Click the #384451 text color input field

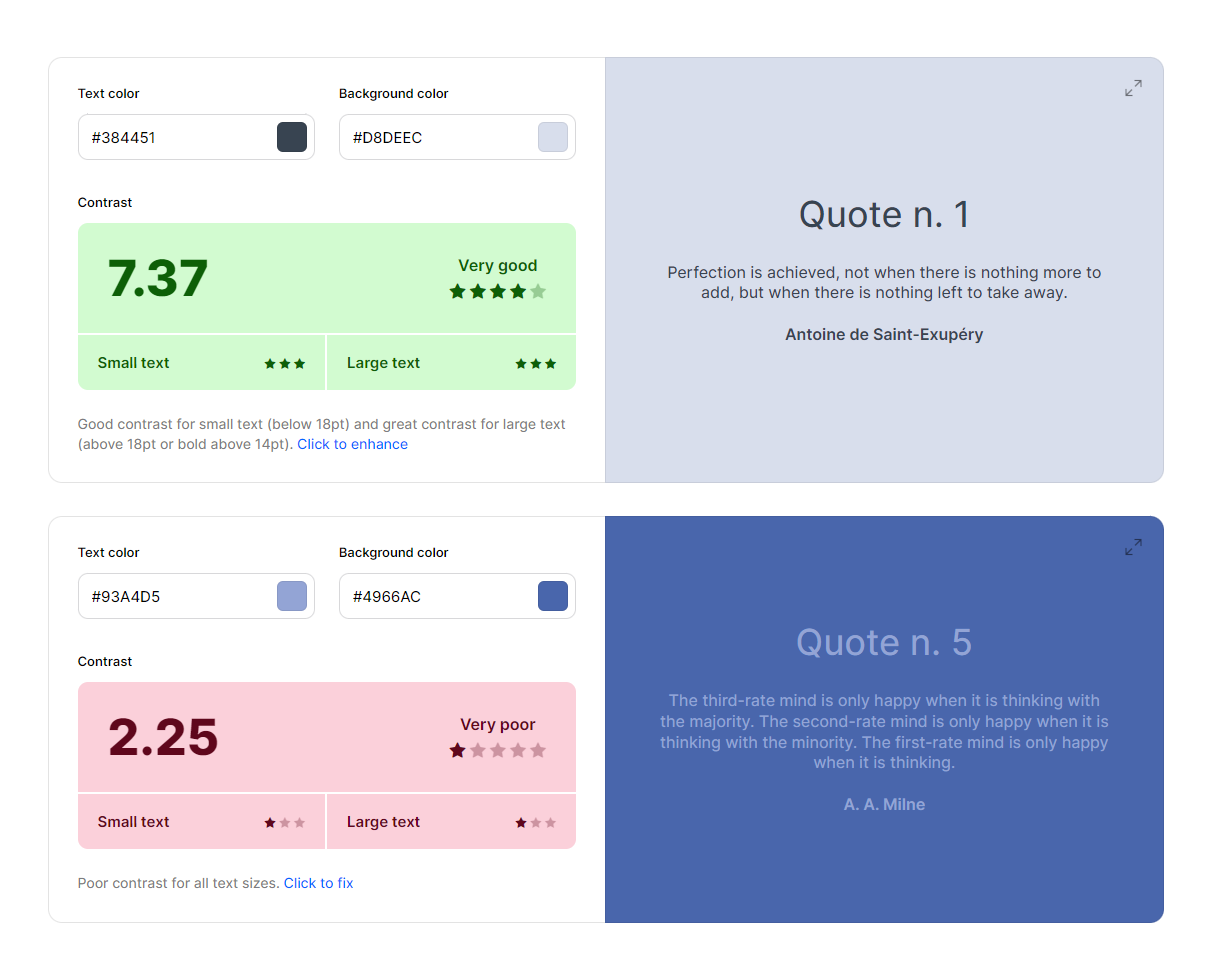(196, 137)
